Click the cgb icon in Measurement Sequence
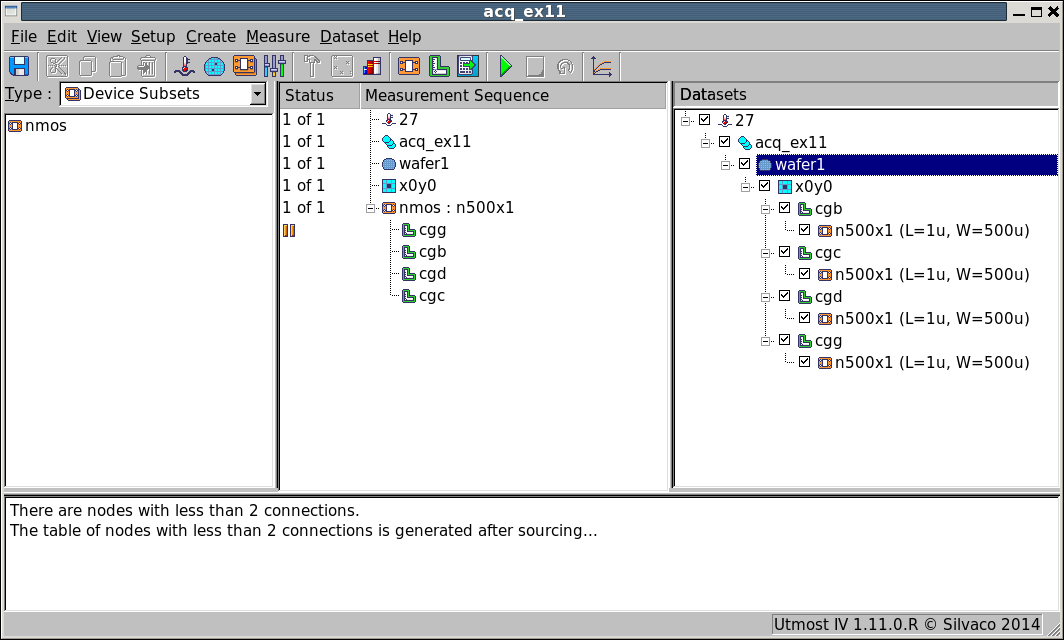The height and width of the screenshot is (640, 1064). (x=408, y=252)
